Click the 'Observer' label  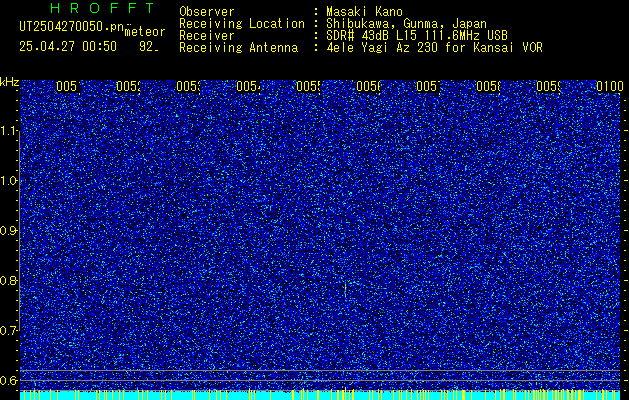207,12
